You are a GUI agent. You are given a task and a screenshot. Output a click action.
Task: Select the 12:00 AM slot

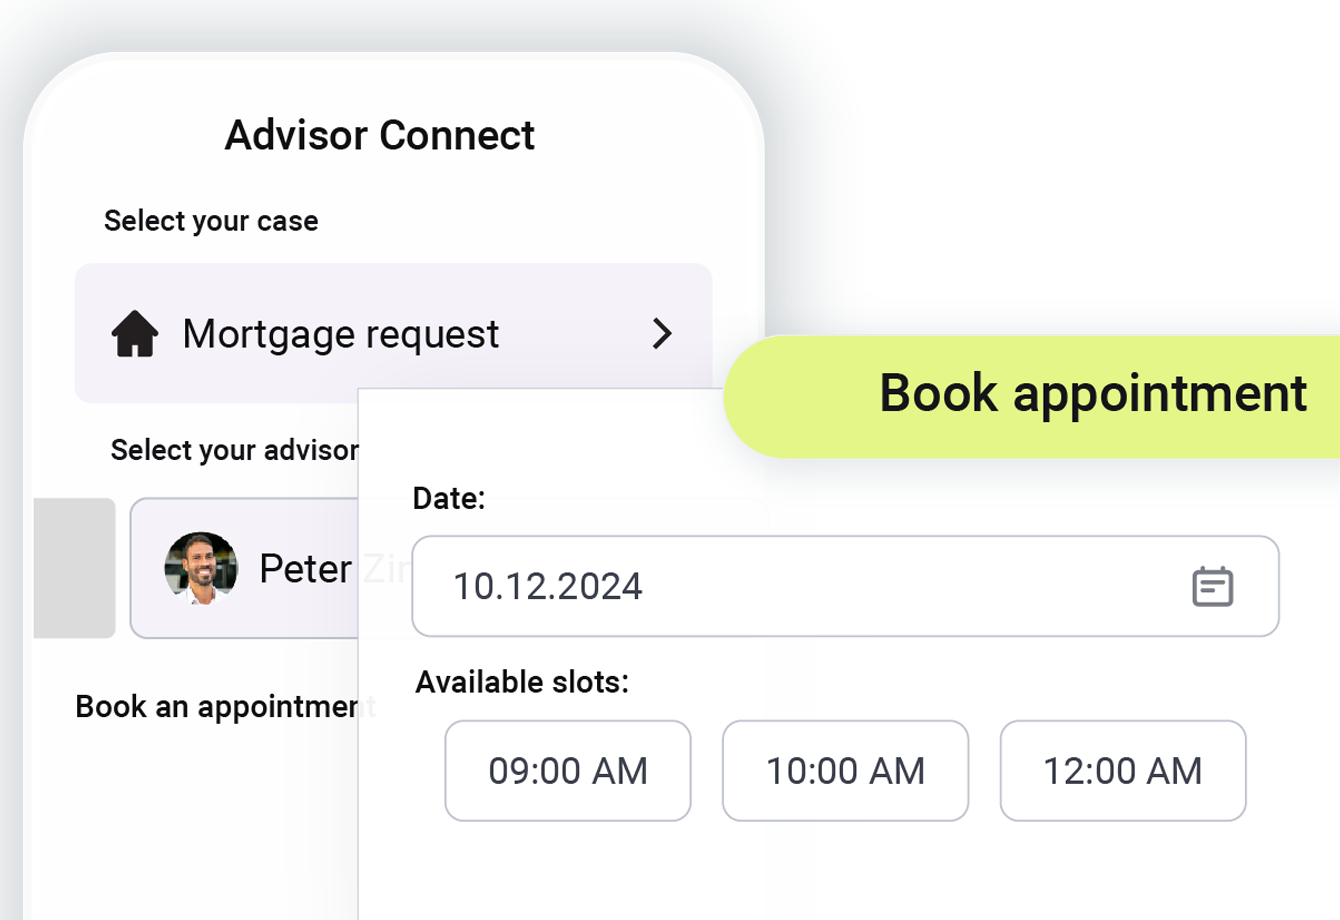point(1123,771)
